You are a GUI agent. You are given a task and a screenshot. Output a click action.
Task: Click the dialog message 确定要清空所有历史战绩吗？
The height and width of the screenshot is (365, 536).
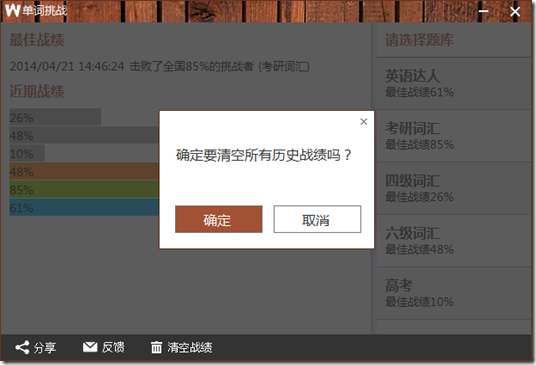click(264, 156)
